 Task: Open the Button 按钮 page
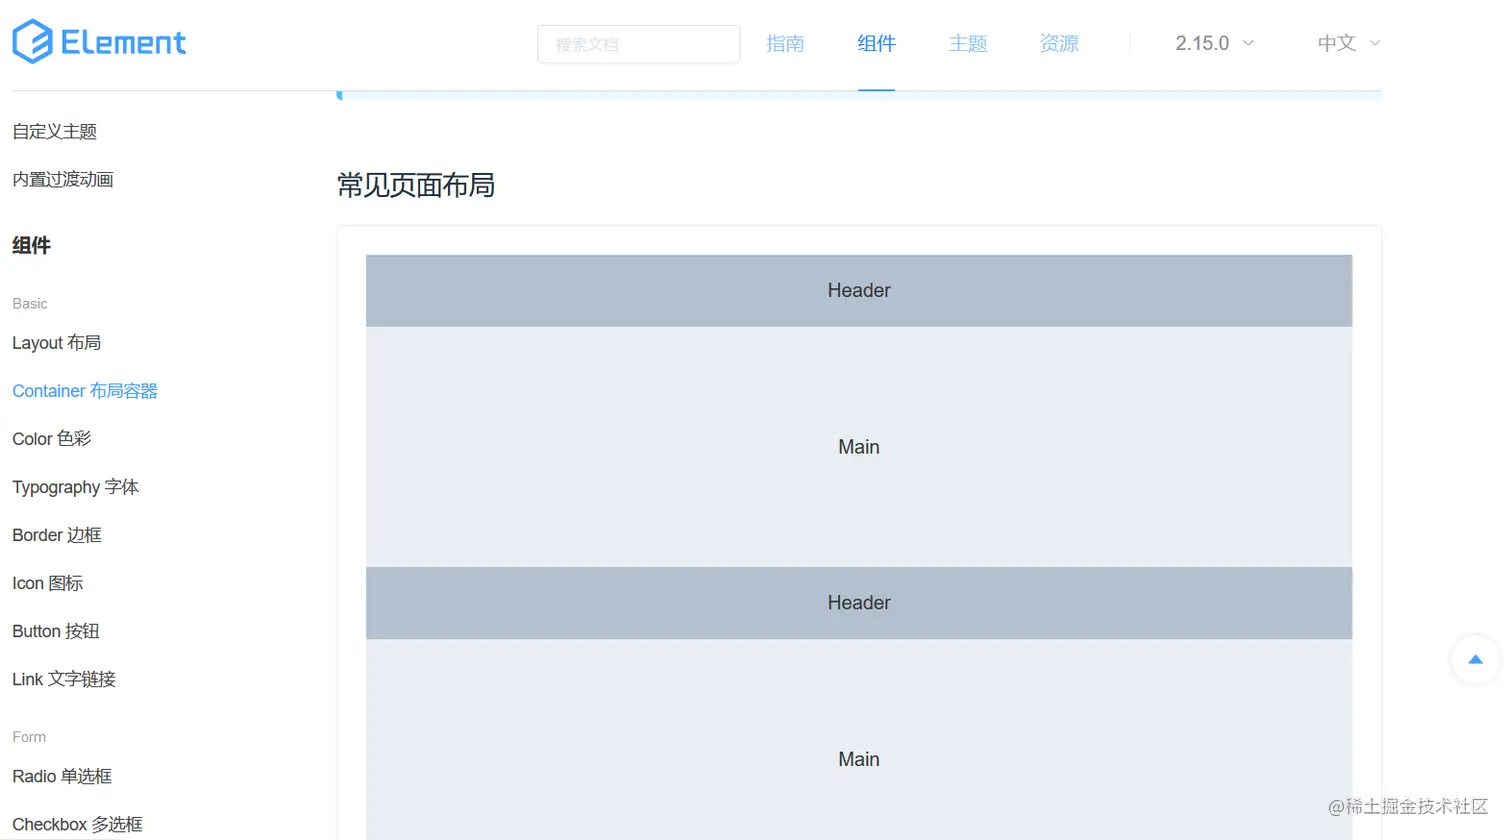[56, 631]
